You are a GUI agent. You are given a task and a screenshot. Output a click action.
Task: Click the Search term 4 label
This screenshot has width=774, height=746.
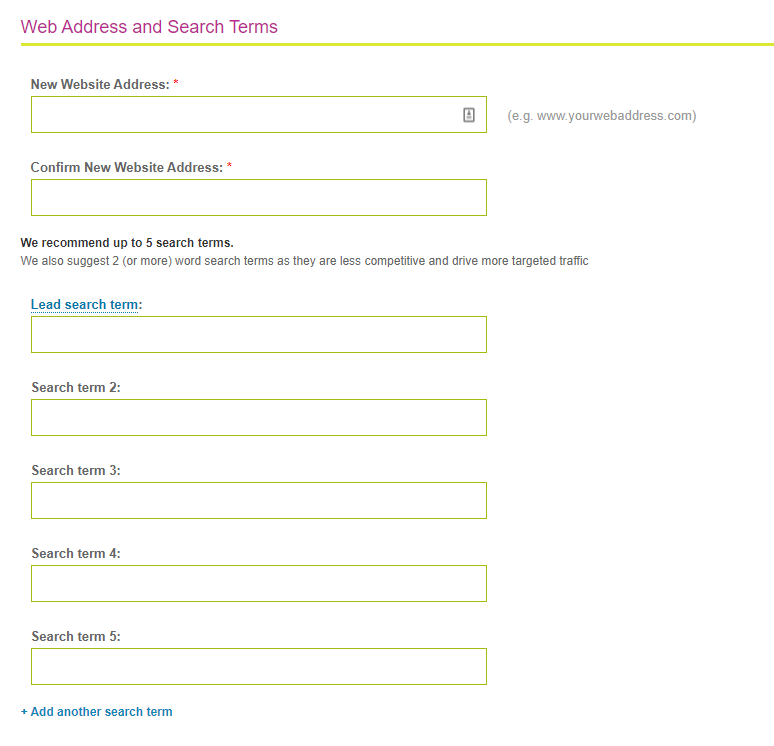[x=75, y=554]
